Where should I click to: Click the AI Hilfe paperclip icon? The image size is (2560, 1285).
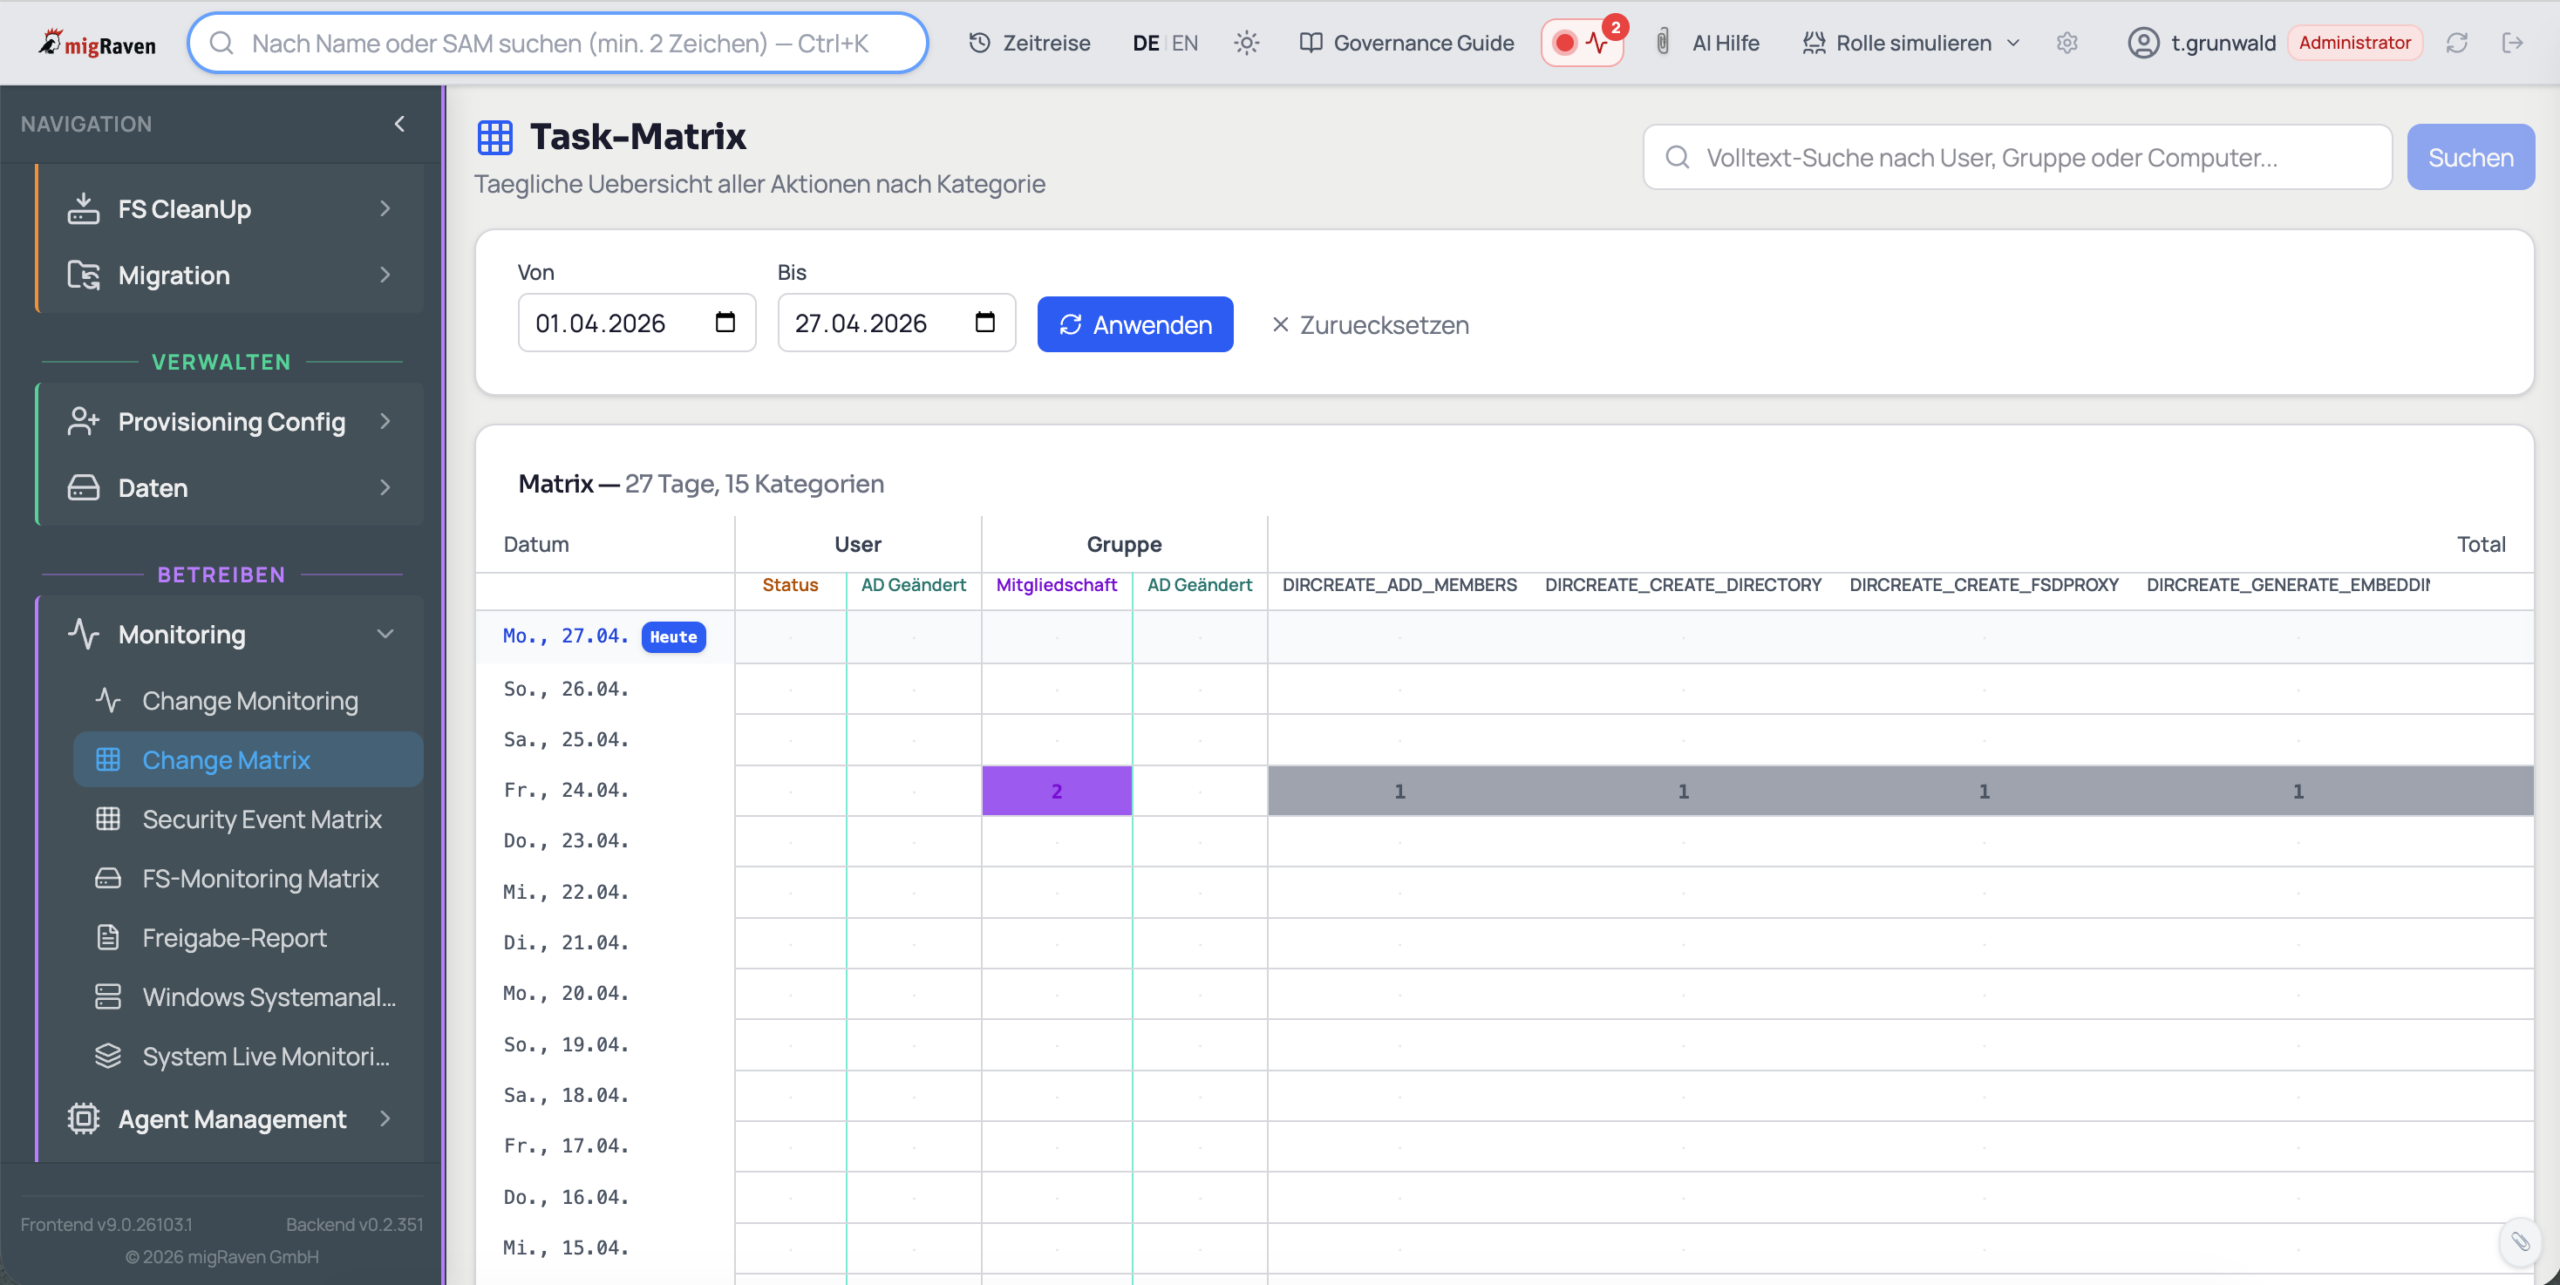pos(1662,42)
